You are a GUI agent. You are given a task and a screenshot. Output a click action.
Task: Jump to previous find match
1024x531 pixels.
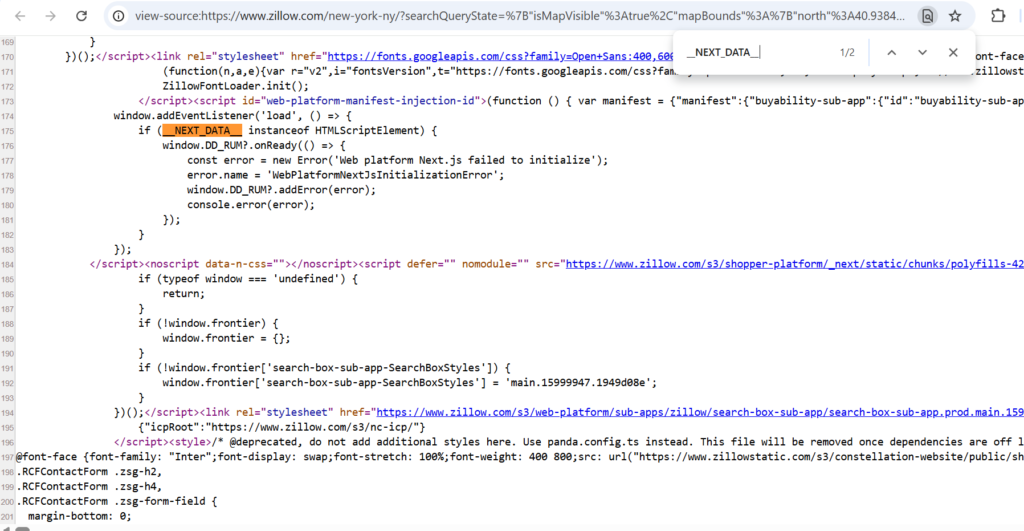[891, 52]
